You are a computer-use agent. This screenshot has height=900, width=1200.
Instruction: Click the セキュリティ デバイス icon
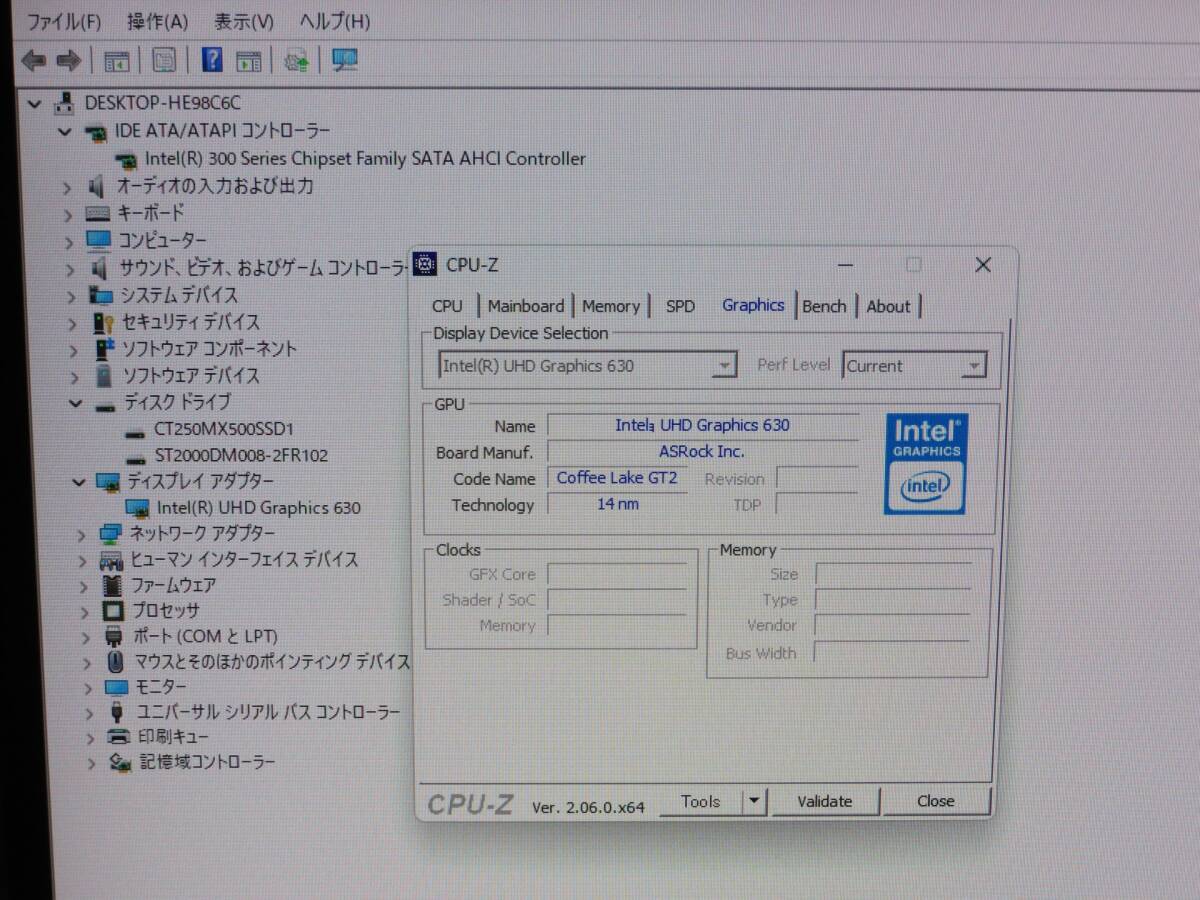[104, 322]
